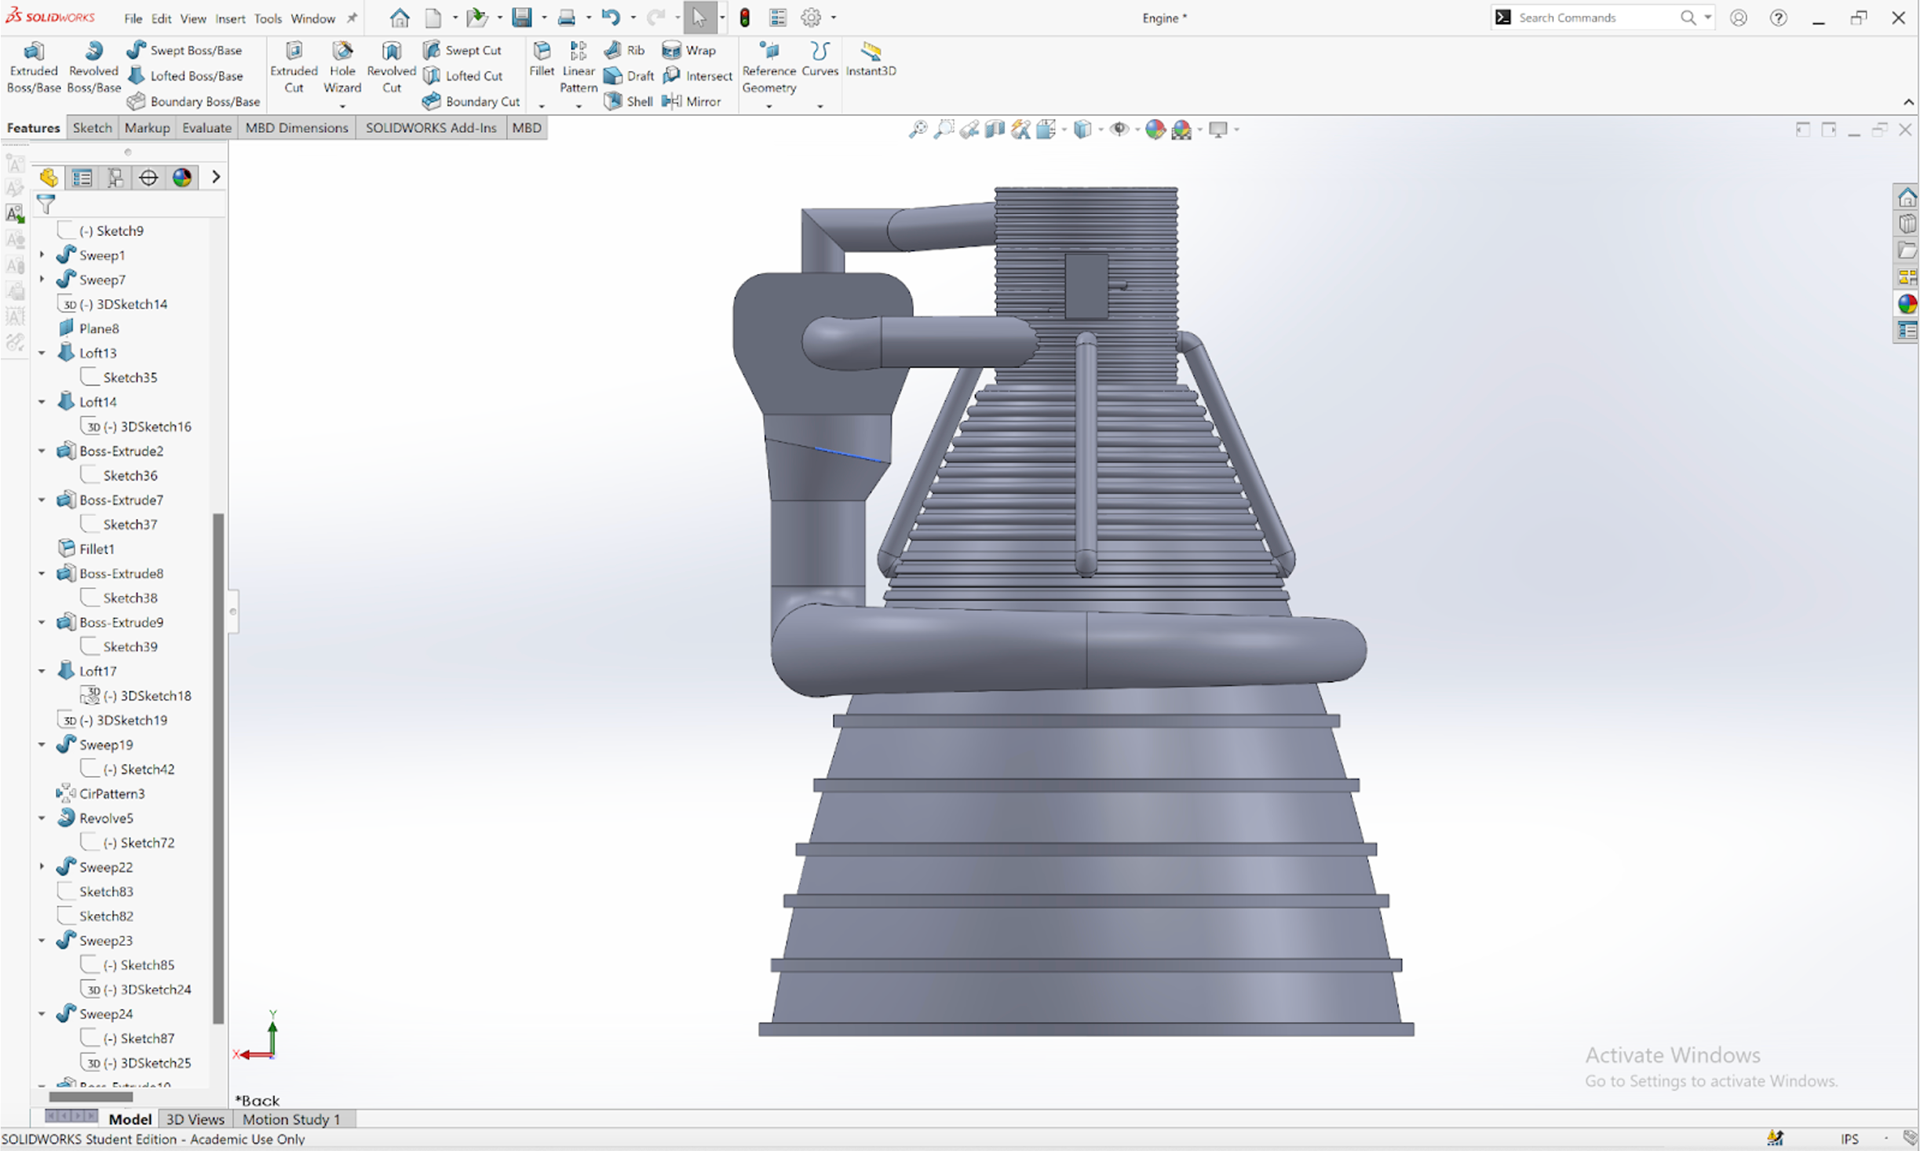Screen dimensions: 1920x1151
Task: Collapse the Loft13 feature
Action: tap(42, 353)
